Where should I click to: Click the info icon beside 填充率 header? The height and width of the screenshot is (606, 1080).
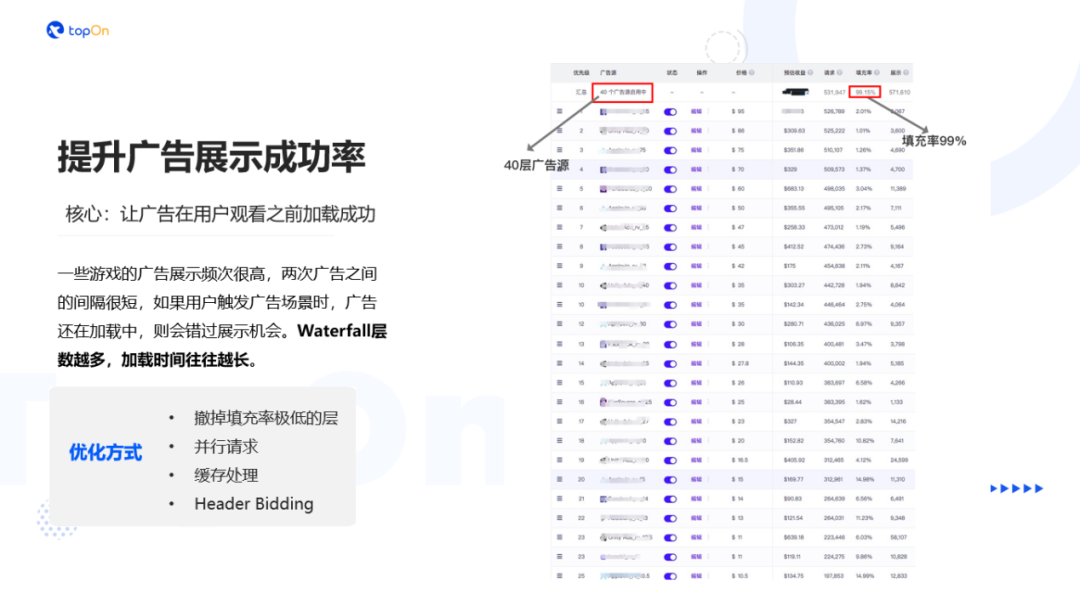coord(876,72)
